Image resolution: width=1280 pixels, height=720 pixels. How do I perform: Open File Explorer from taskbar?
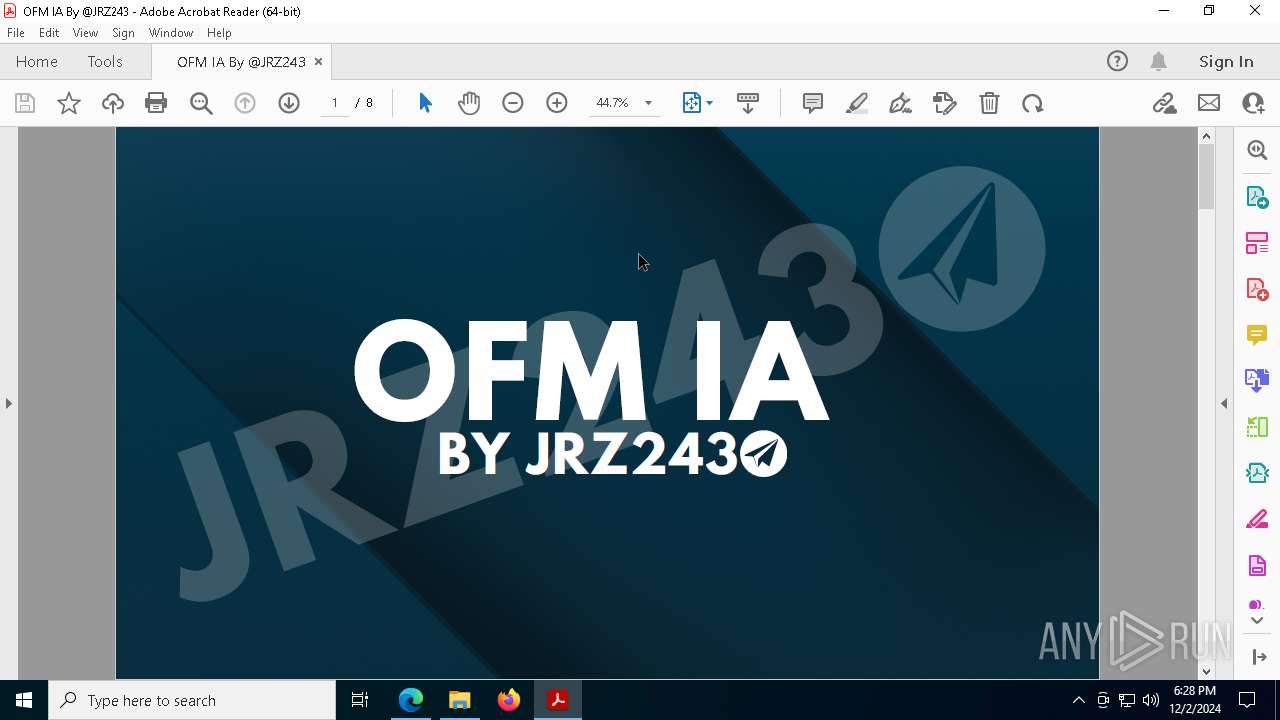459,700
